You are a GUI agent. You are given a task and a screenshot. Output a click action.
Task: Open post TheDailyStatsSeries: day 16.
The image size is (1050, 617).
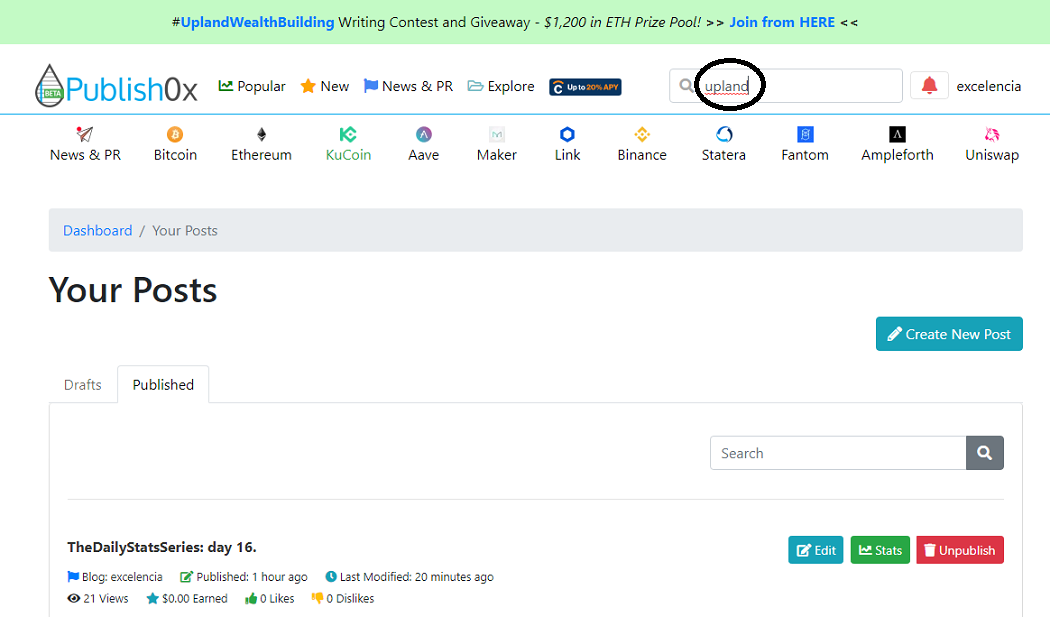tap(161, 547)
